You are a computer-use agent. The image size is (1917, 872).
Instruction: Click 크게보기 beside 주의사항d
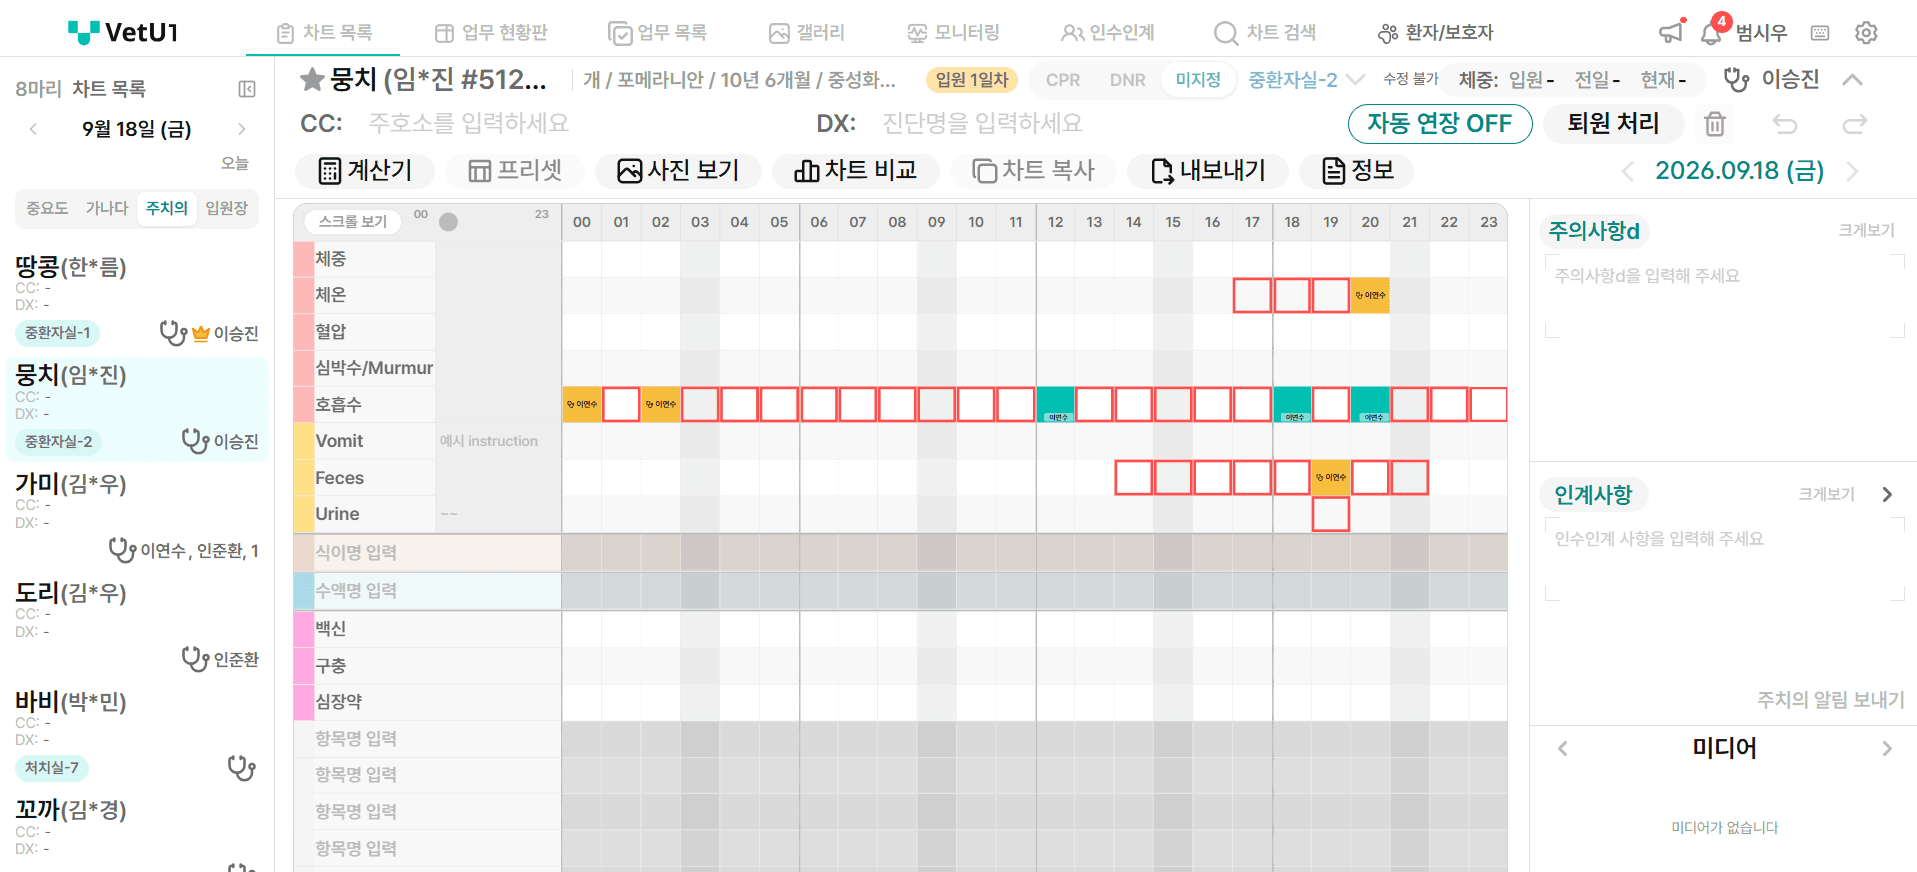pyautogui.click(x=1866, y=230)
